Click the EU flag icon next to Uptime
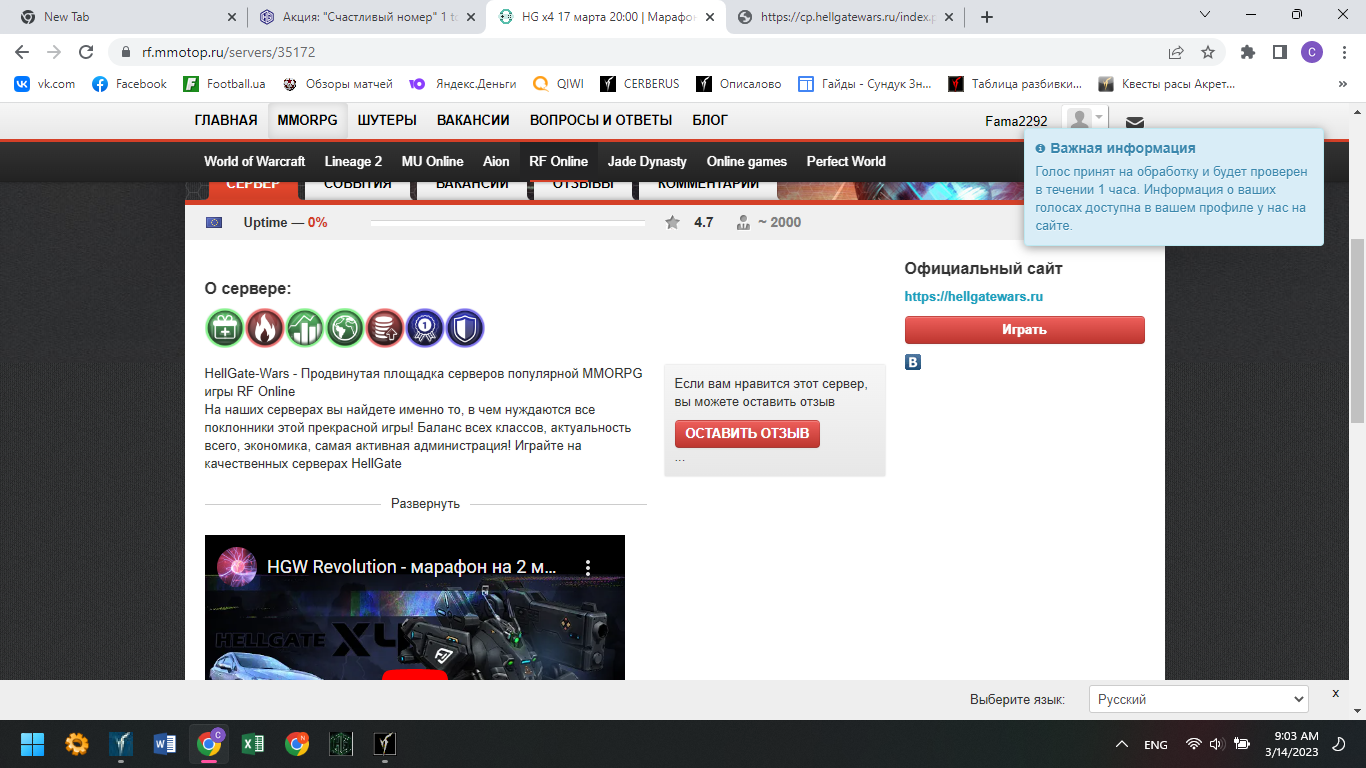 (214, 222)
